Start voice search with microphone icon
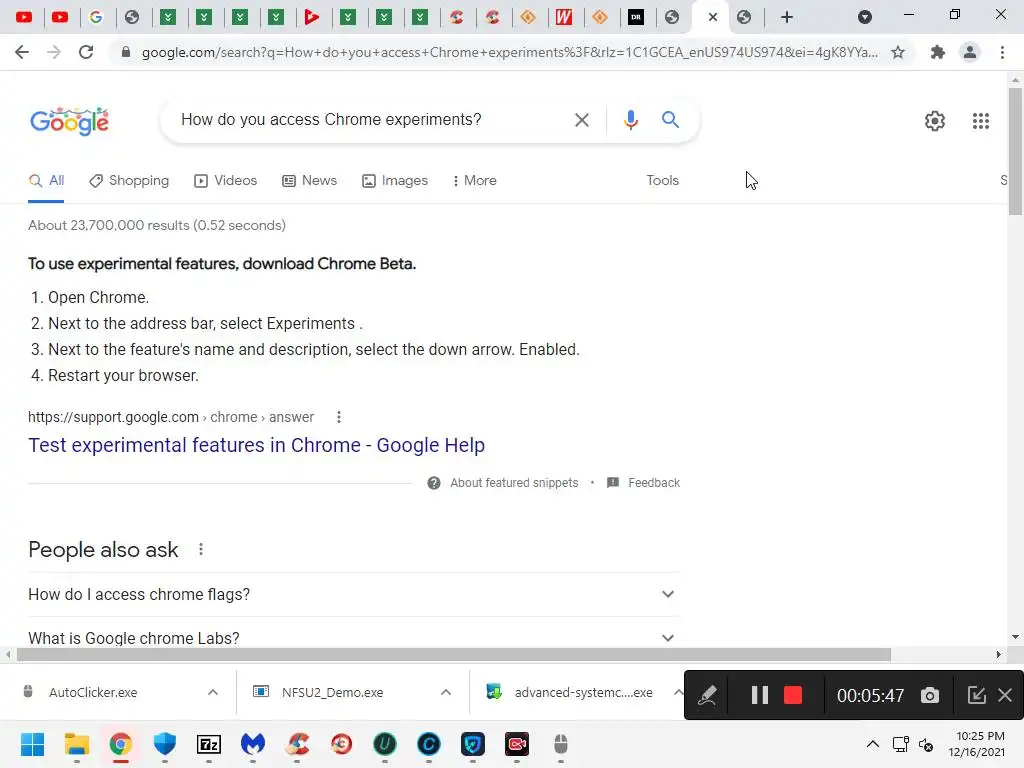This screenshot has height=768, width=1024. pos(630,120)
